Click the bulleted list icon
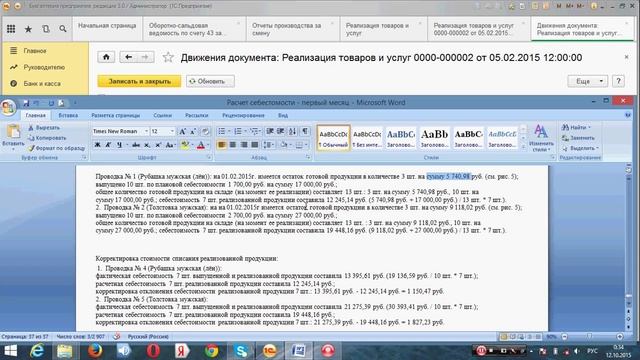This screenshot has width=640, height=360. tap(221, 131)
